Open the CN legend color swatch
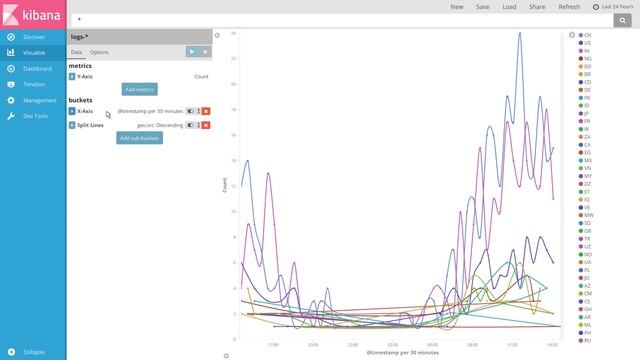This screenshot has height=360, width=640. tap(581, 35)
